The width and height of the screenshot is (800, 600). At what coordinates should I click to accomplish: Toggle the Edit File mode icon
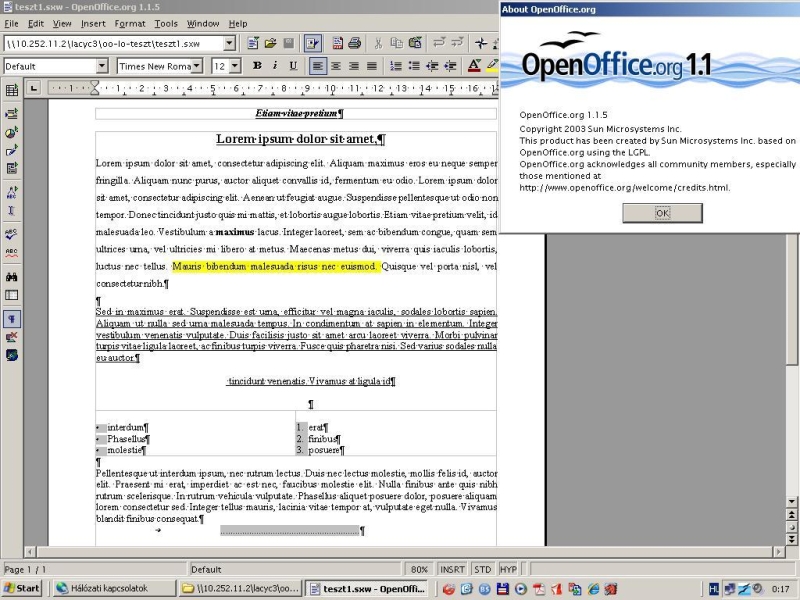click(312, 43)
